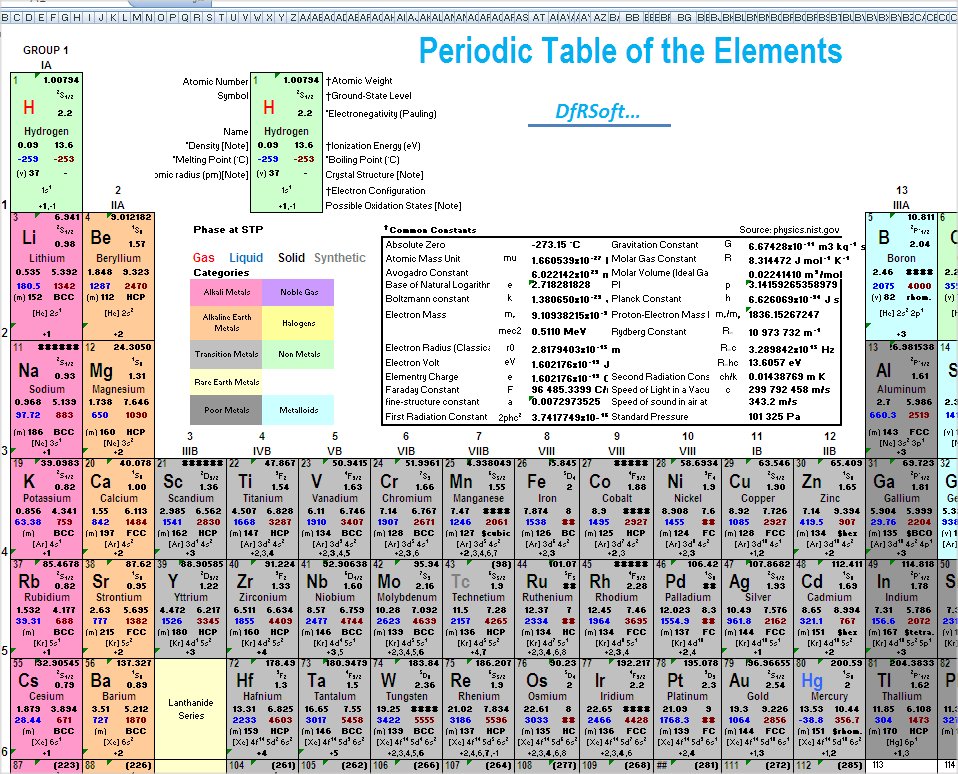Screen dimensions: 958x774
Task: Select the '0.5110 MeV' value cell
Action: point(558,331)
